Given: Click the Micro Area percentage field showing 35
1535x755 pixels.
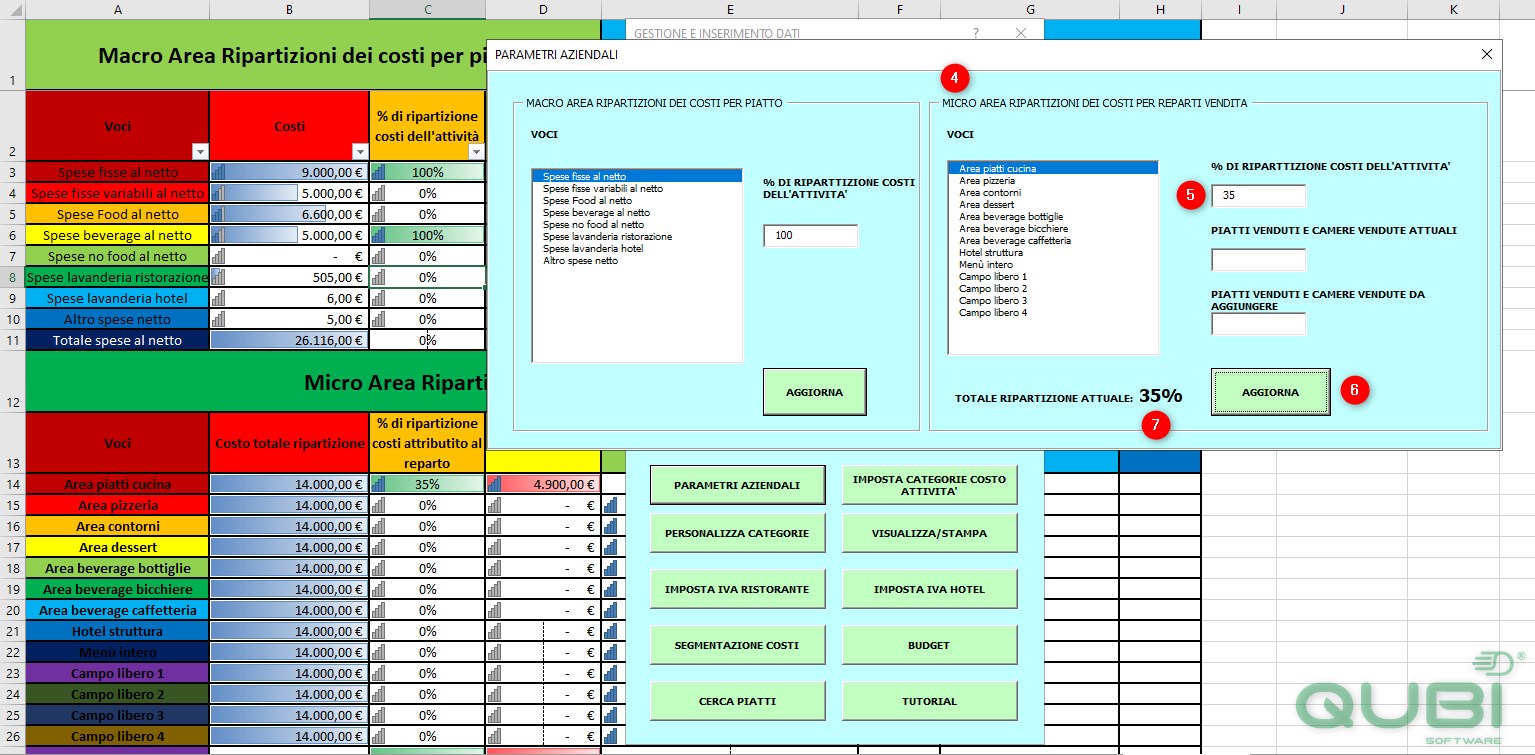Looking at the screenshot, I should click(1258, 196).
